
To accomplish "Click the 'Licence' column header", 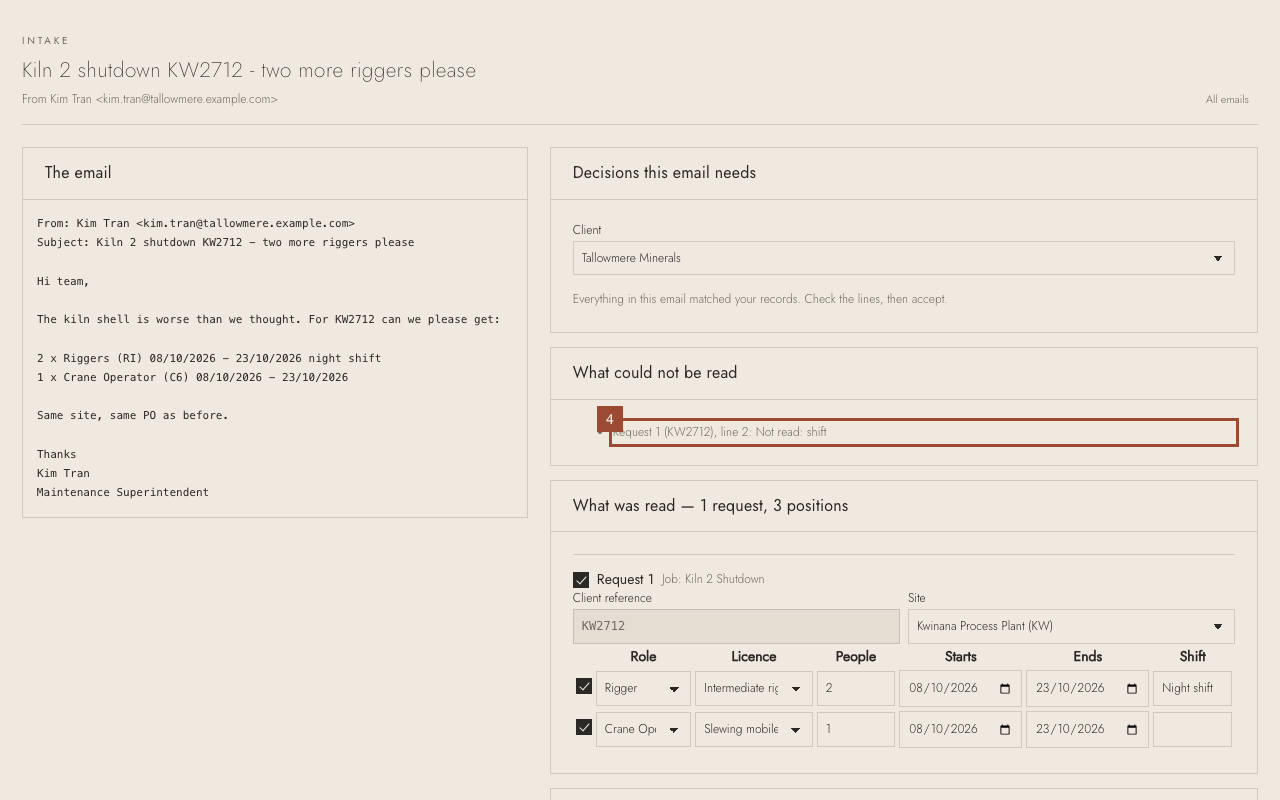I will point(754,657).
